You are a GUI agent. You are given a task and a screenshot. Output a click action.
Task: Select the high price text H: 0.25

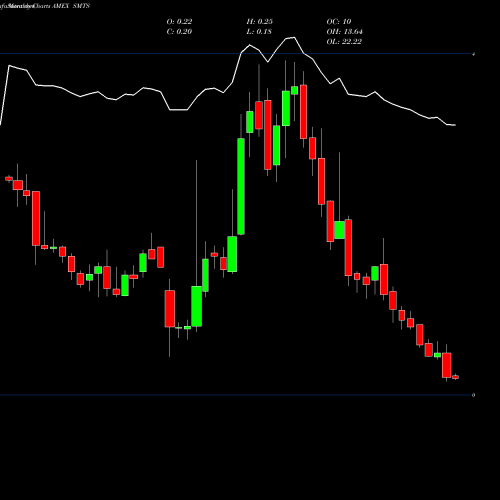pos(260,22)
